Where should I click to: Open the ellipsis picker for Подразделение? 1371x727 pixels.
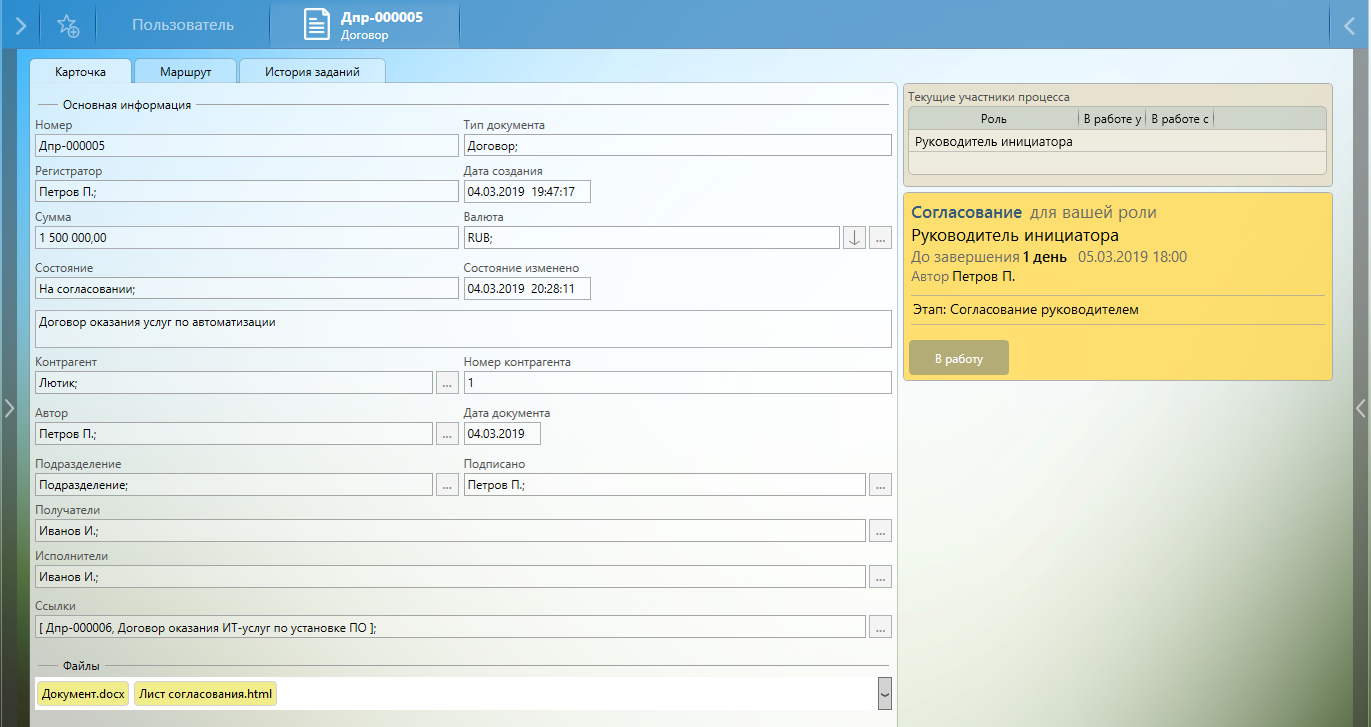(447, 484)
